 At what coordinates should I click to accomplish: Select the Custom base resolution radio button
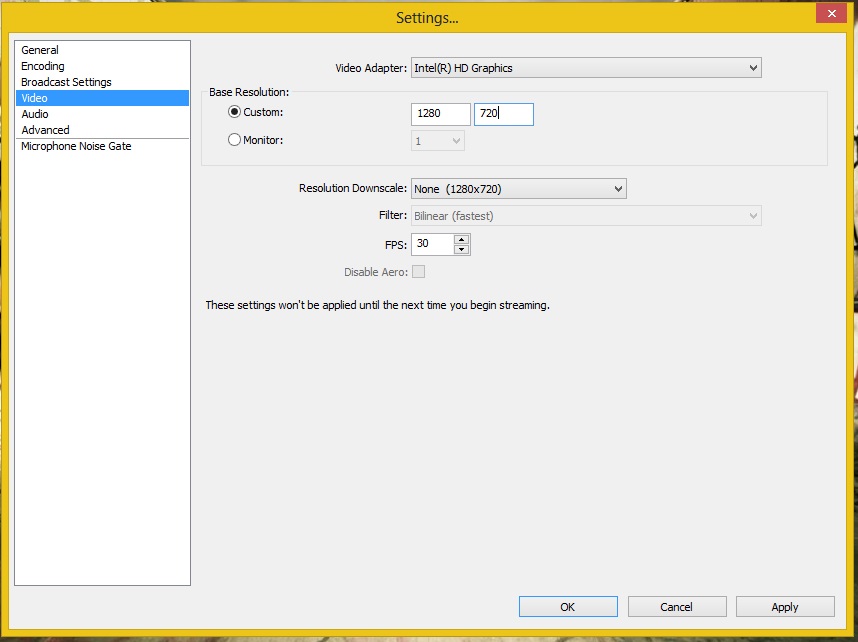pos(235,112)
